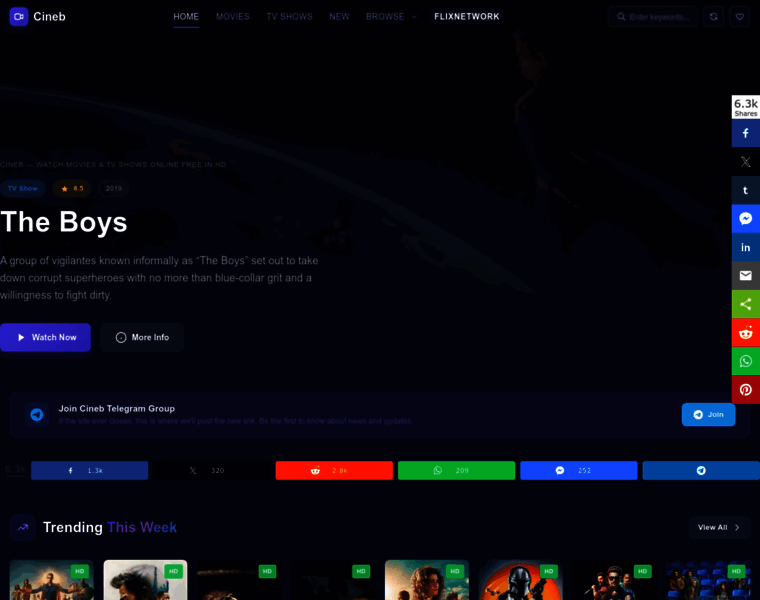
Task: Share via Email in side share bar
Action: coord(745,276)
